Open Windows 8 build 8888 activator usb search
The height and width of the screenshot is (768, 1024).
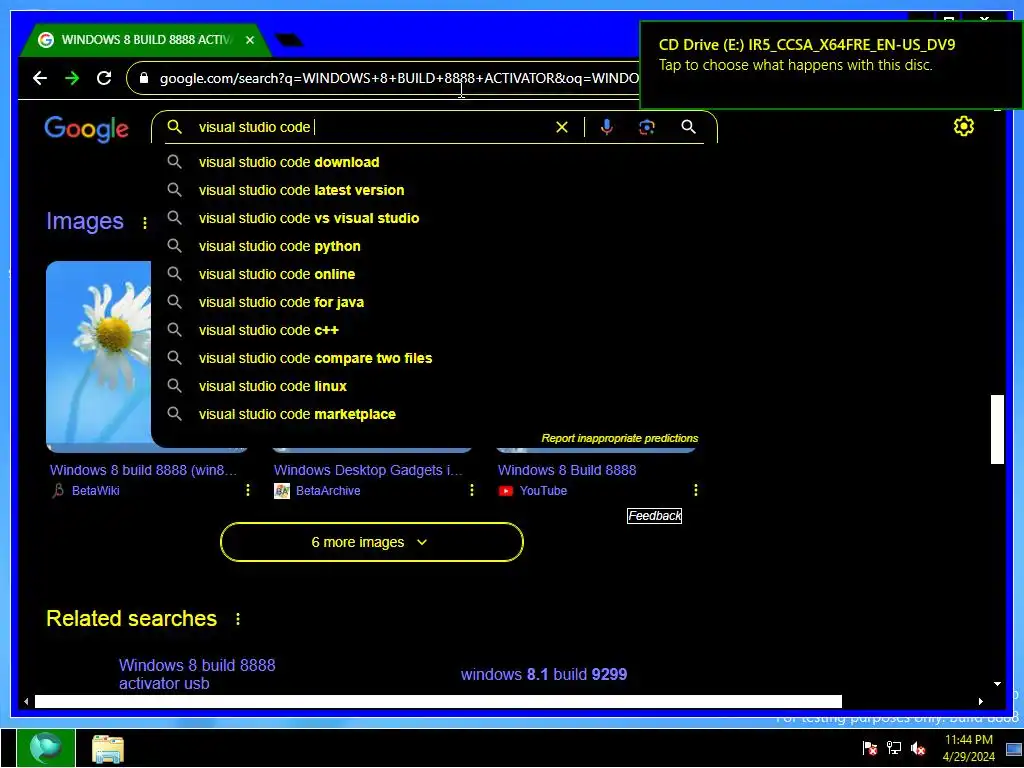(197, 674)
